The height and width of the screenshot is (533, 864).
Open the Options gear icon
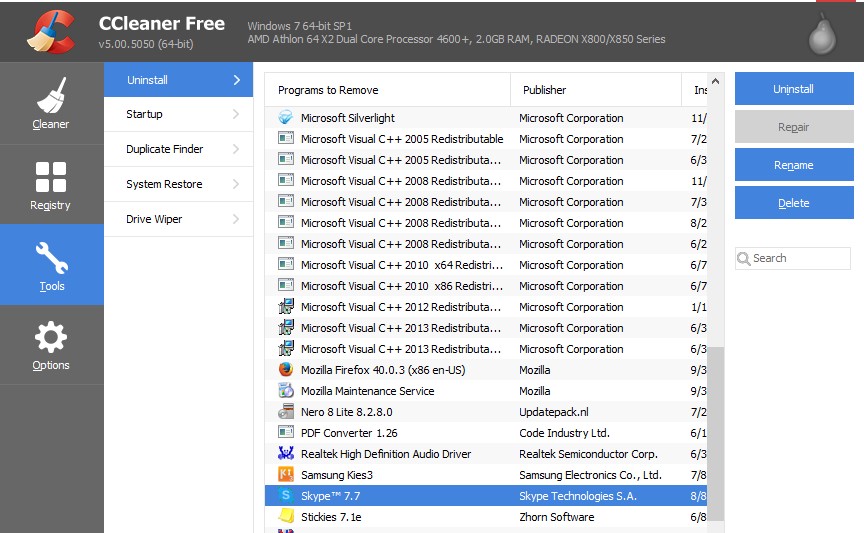51,338
